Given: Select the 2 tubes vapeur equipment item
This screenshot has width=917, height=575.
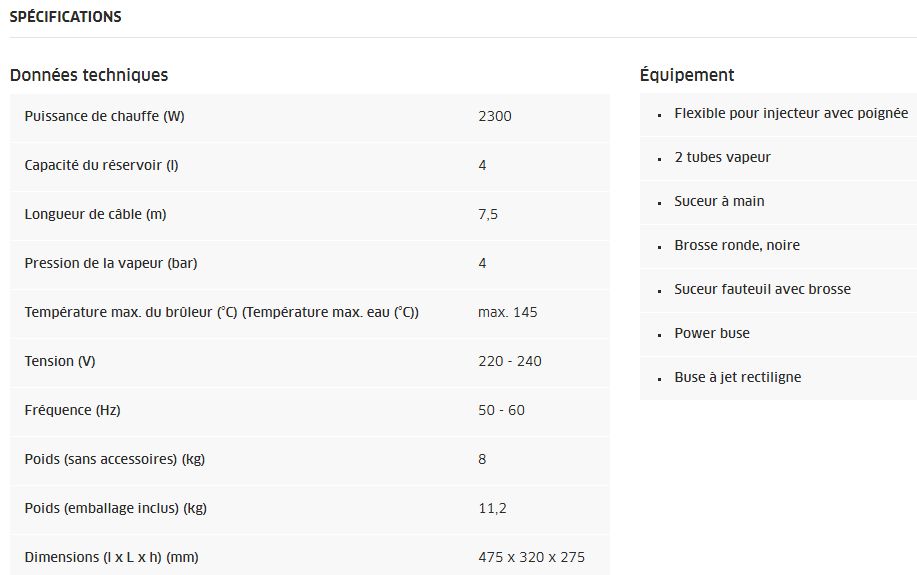Looking at the screenshot, I should coord(722,158).
